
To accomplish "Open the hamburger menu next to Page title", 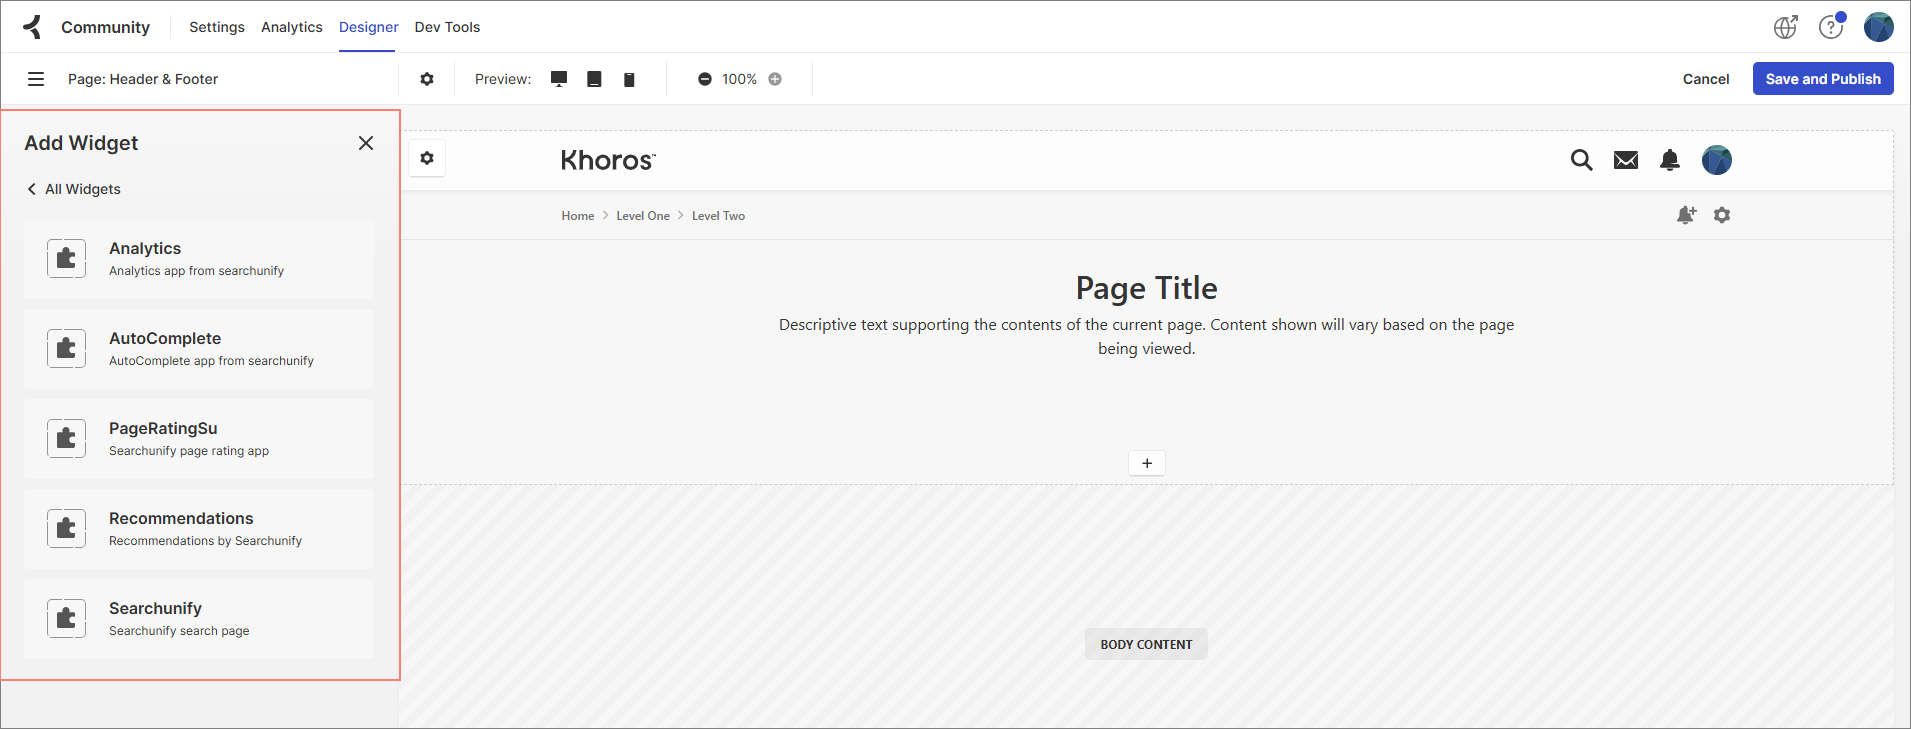I will (x=36, y=79).
